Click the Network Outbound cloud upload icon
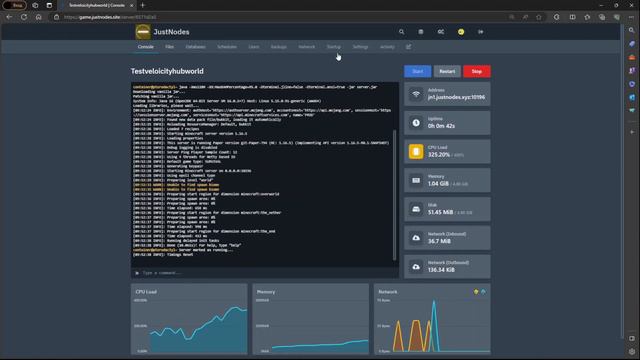 (416, 267)
